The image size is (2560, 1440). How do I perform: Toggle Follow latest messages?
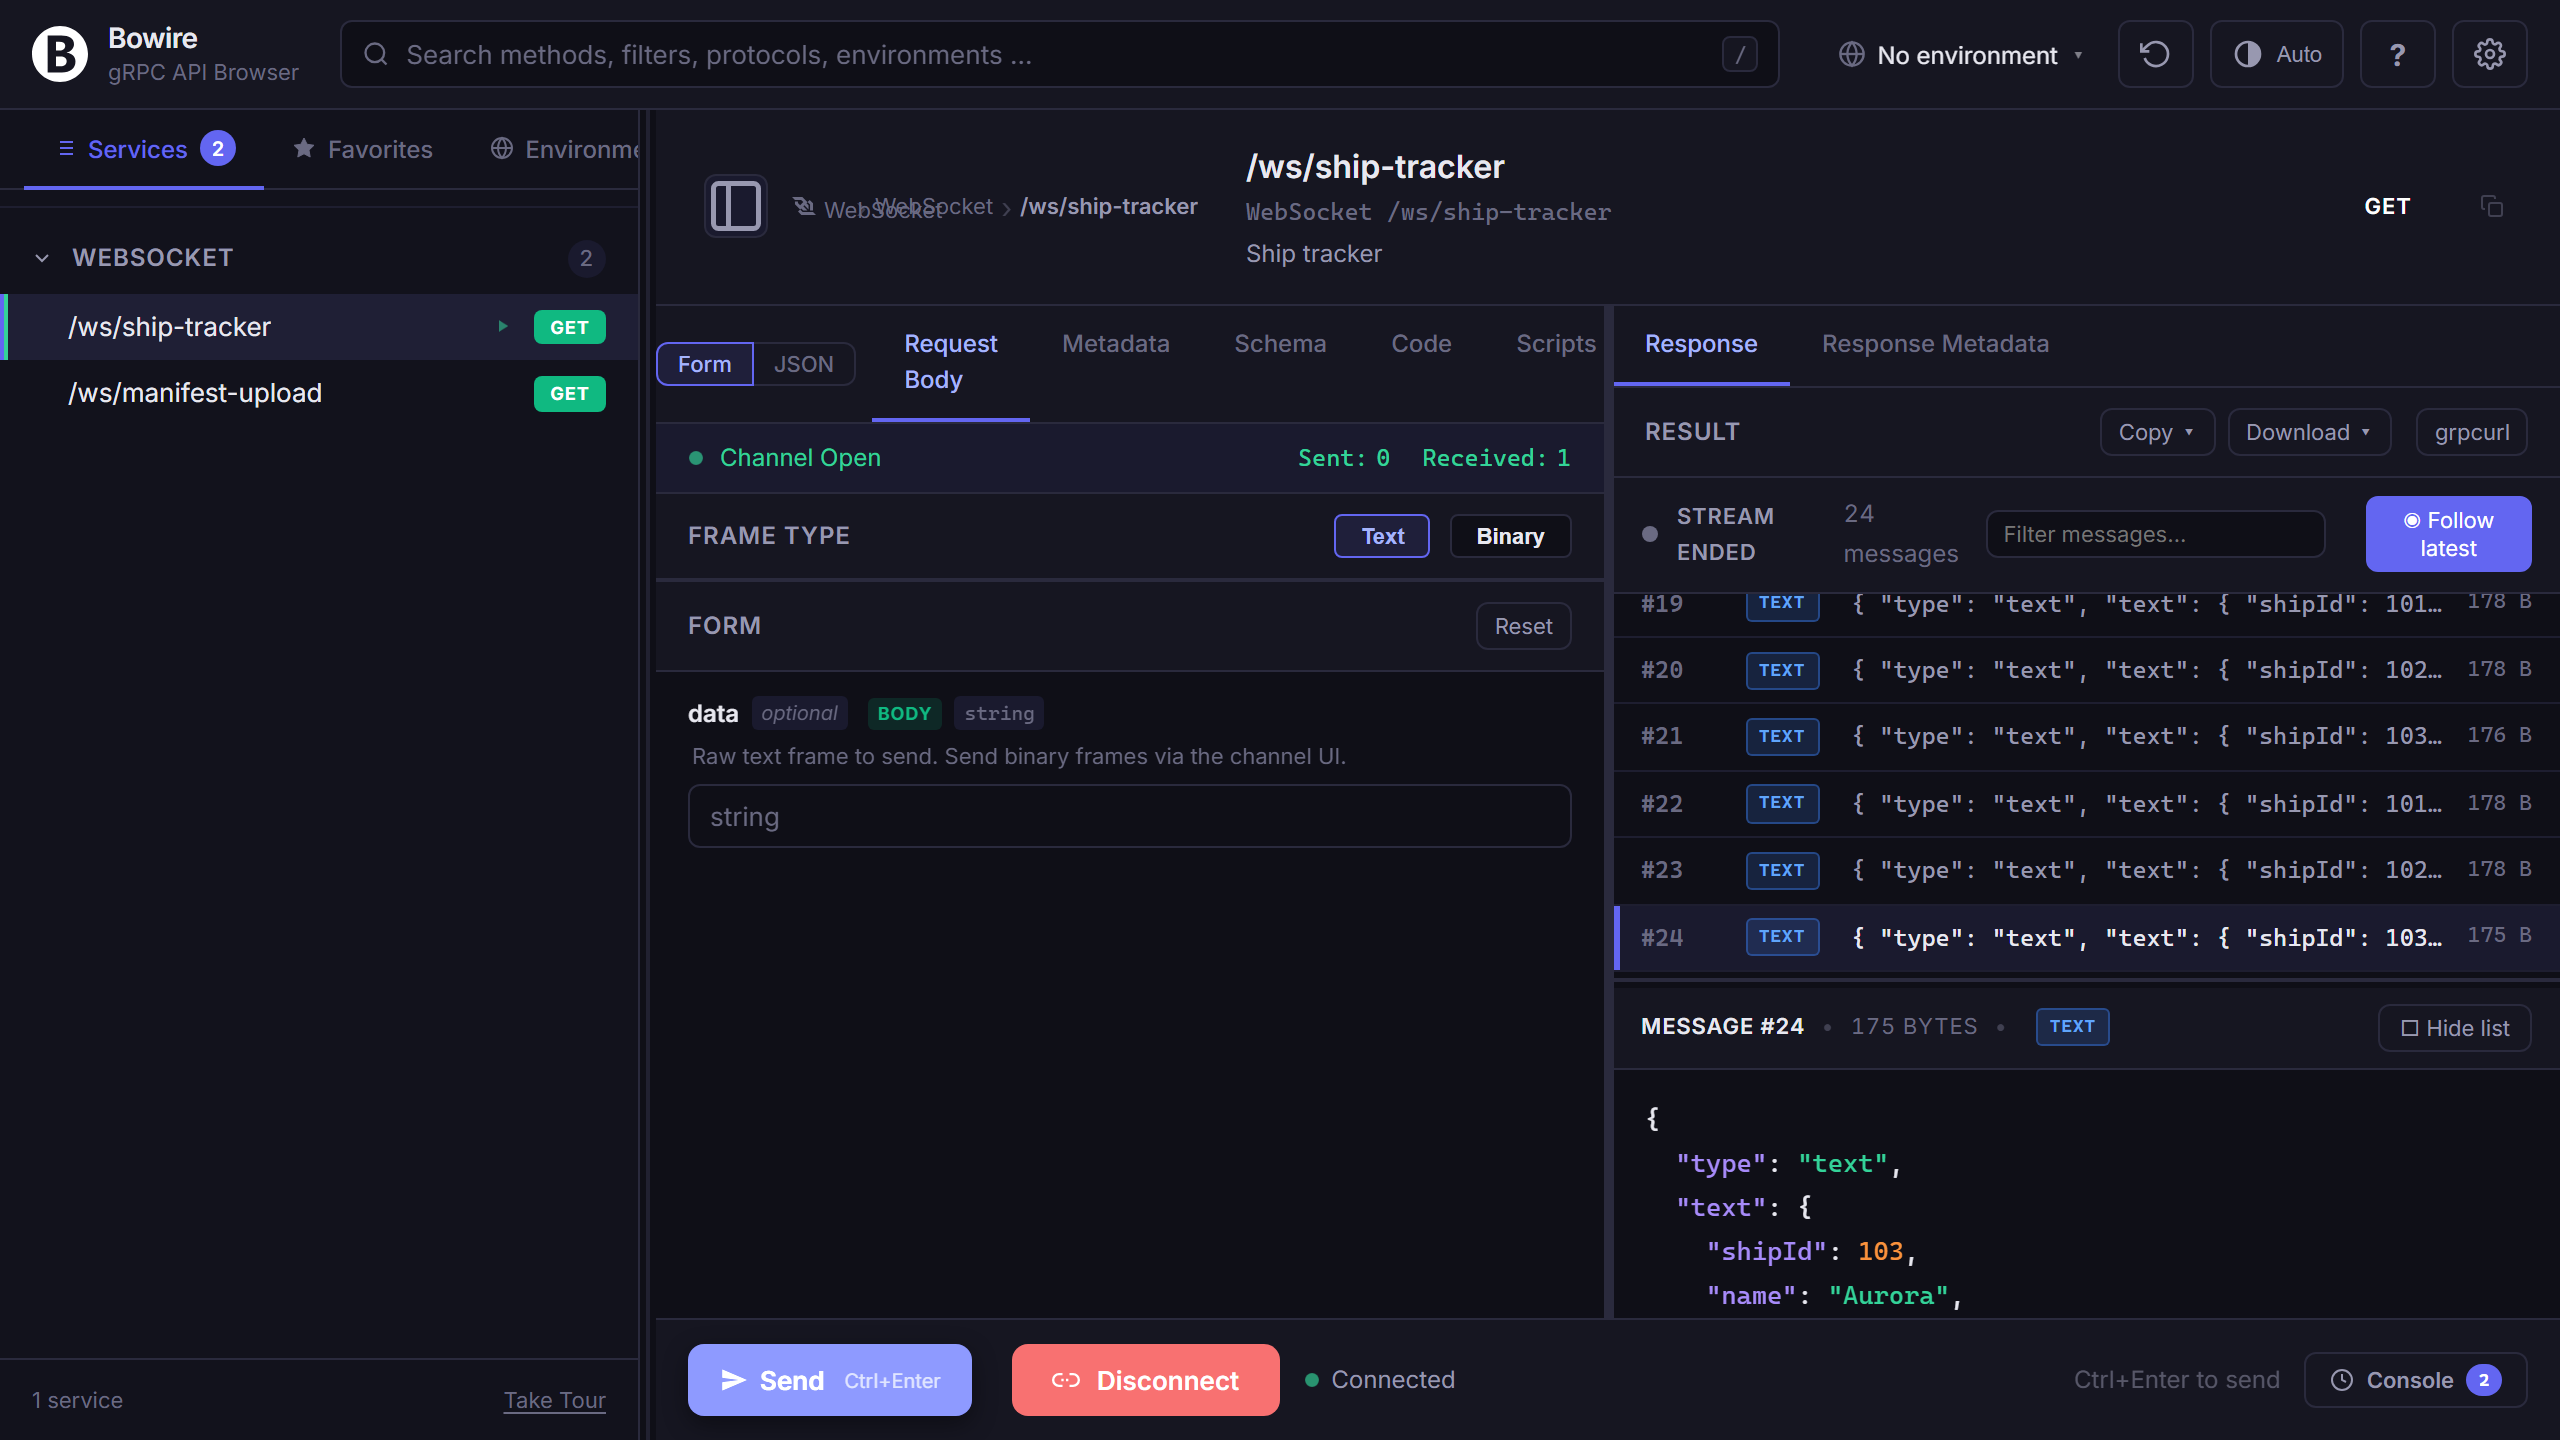pyautogui.click(x=2448, y=534)
